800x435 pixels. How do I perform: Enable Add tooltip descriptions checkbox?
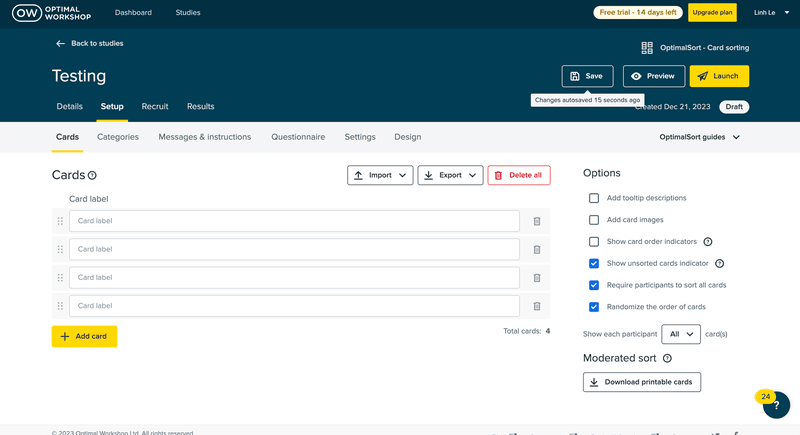coord(594,198)
